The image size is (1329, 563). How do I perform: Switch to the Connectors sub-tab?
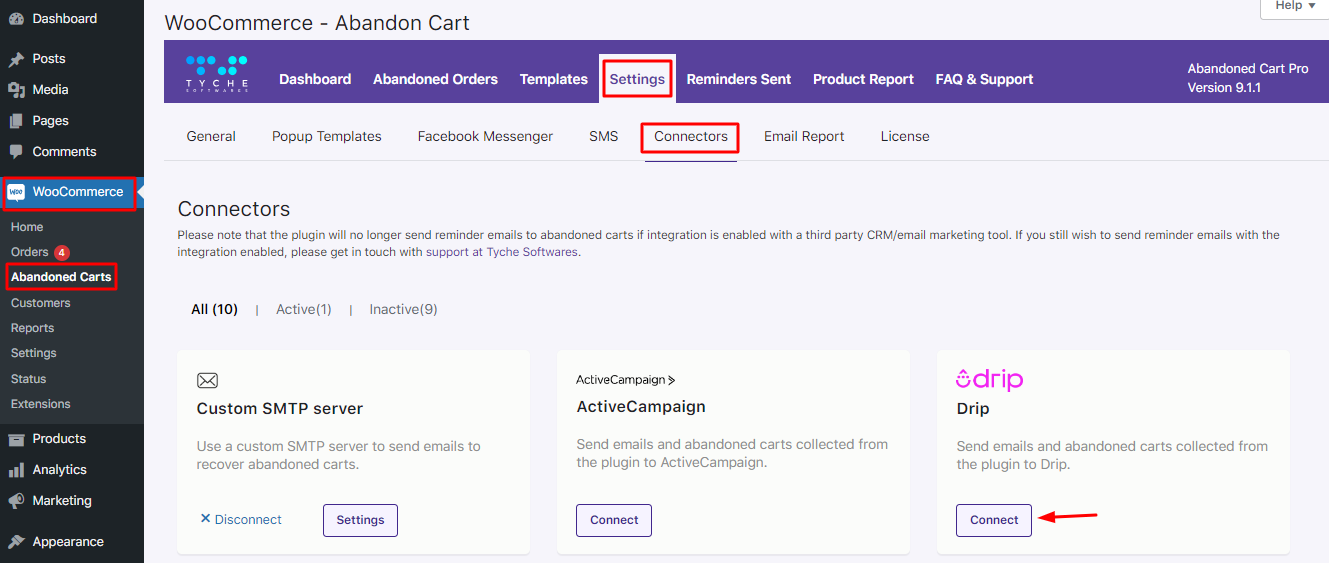691,137
